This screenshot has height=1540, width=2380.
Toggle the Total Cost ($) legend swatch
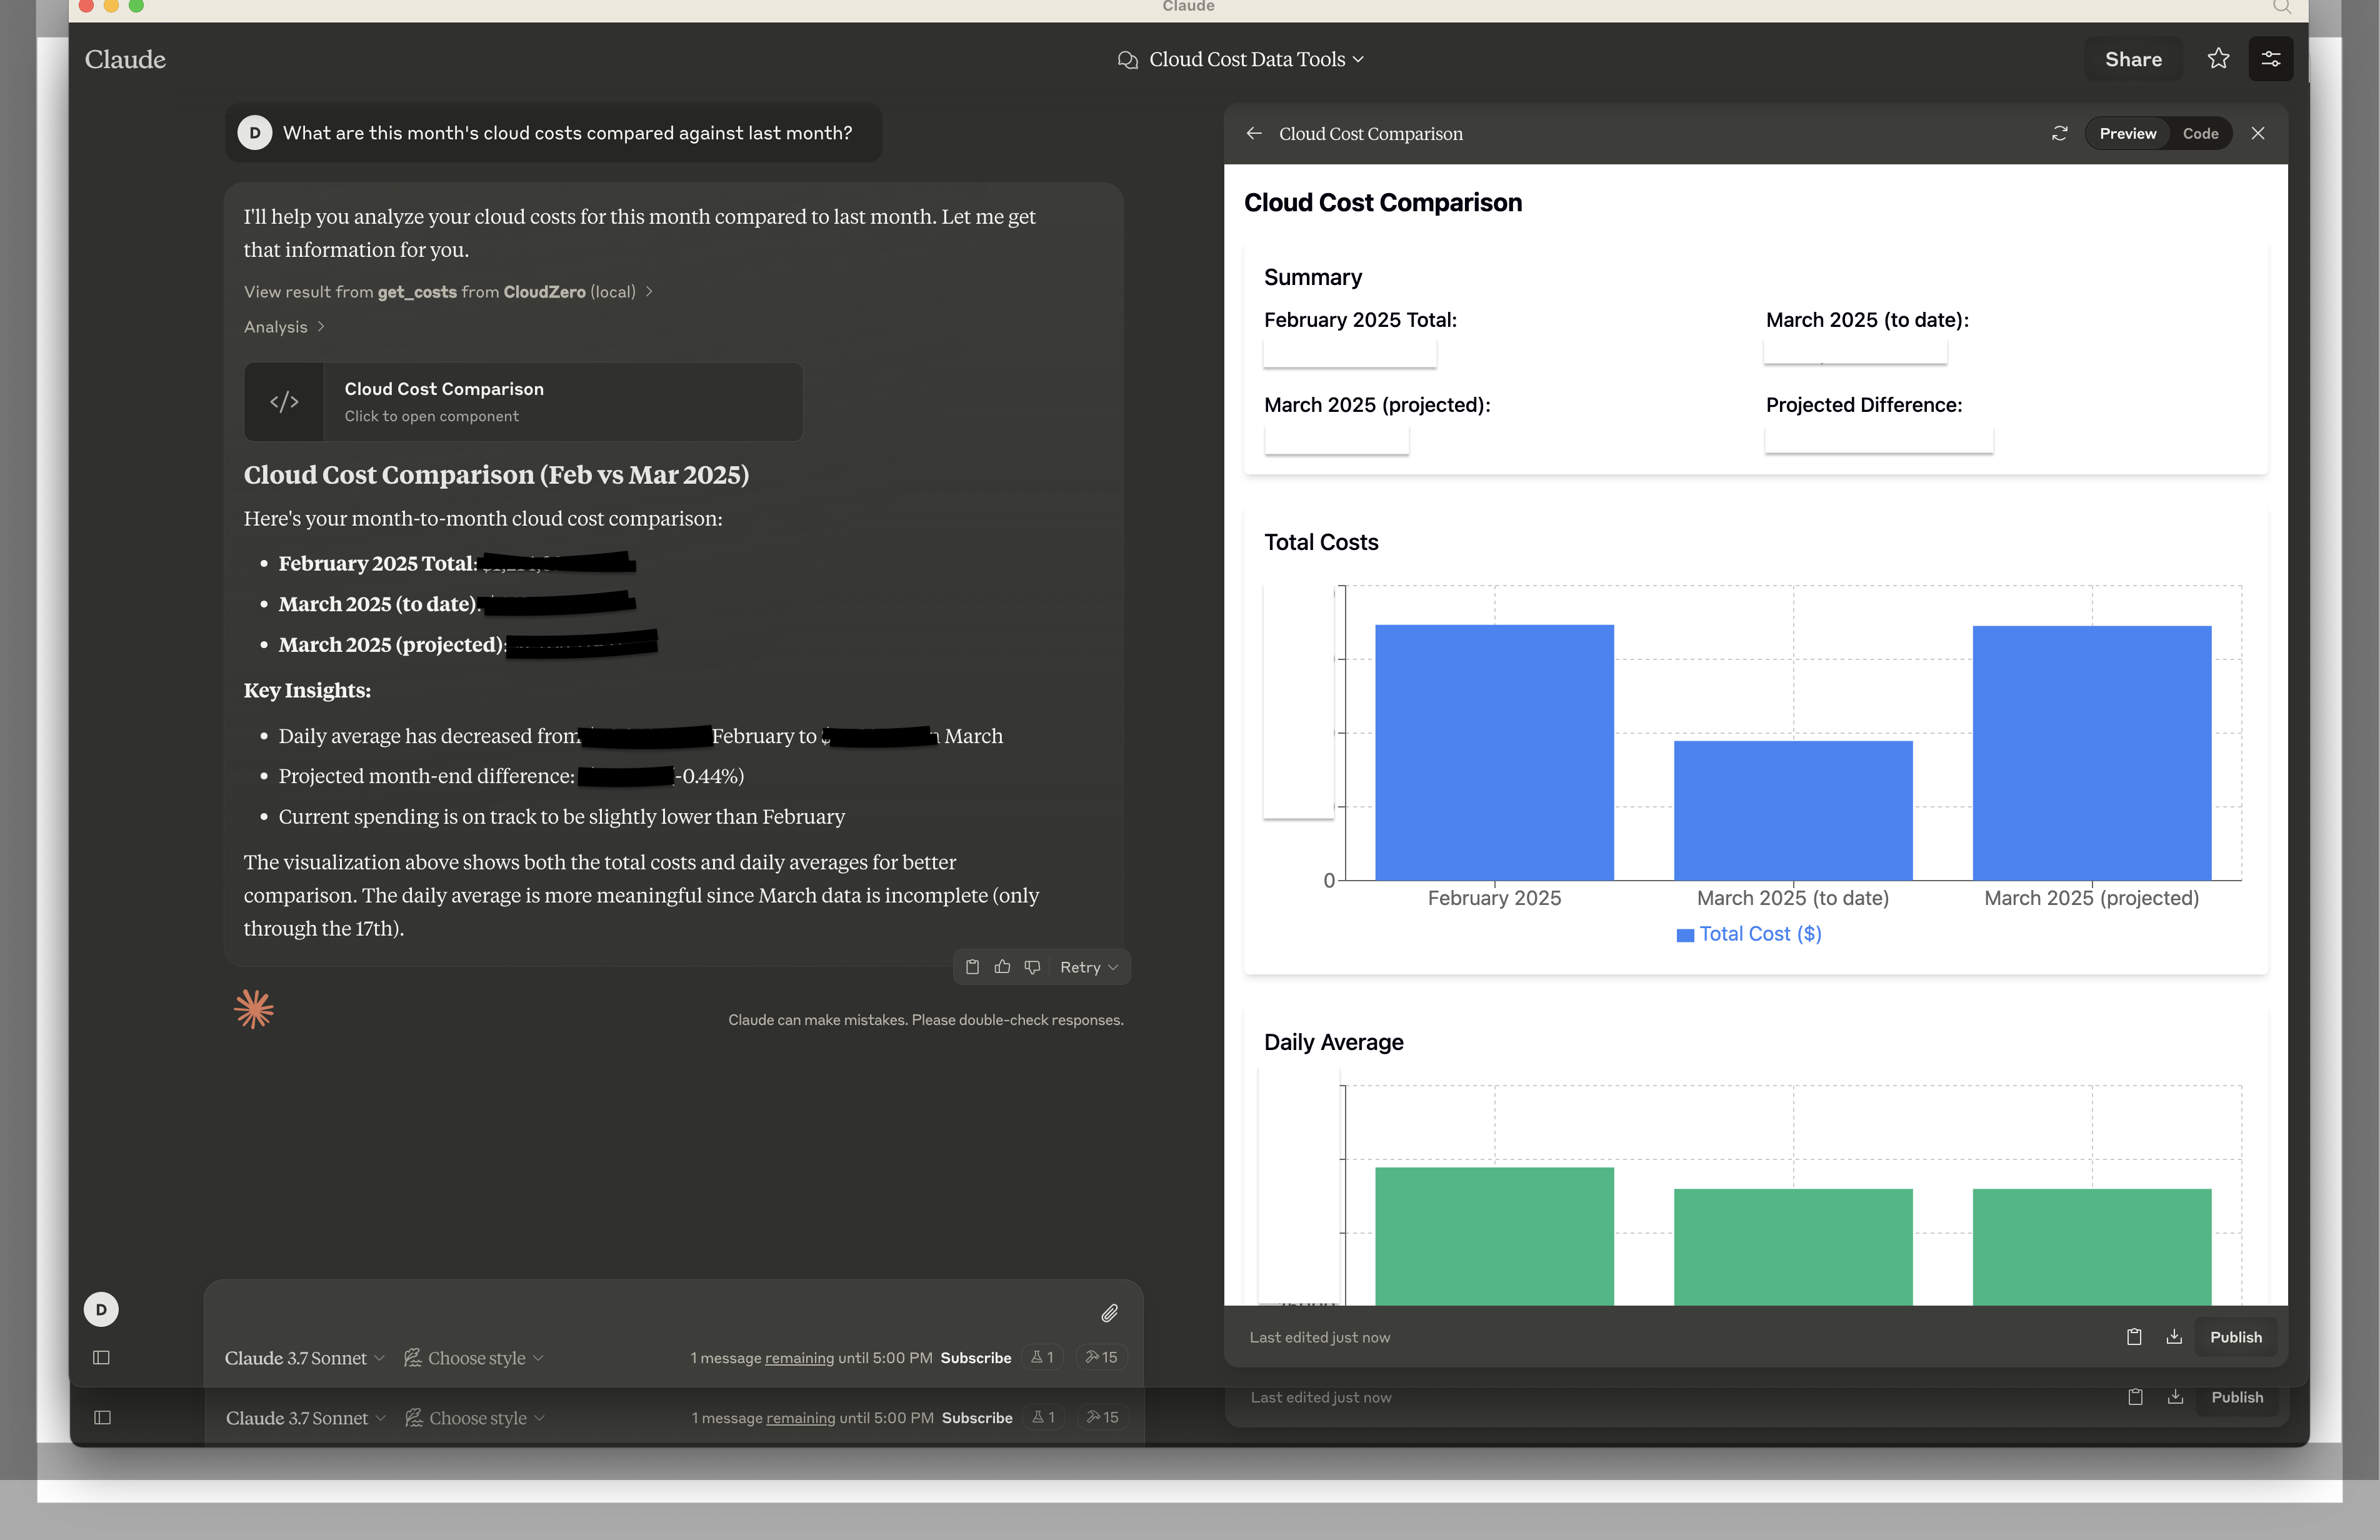pyautogui.click(x=1685, y=935)
